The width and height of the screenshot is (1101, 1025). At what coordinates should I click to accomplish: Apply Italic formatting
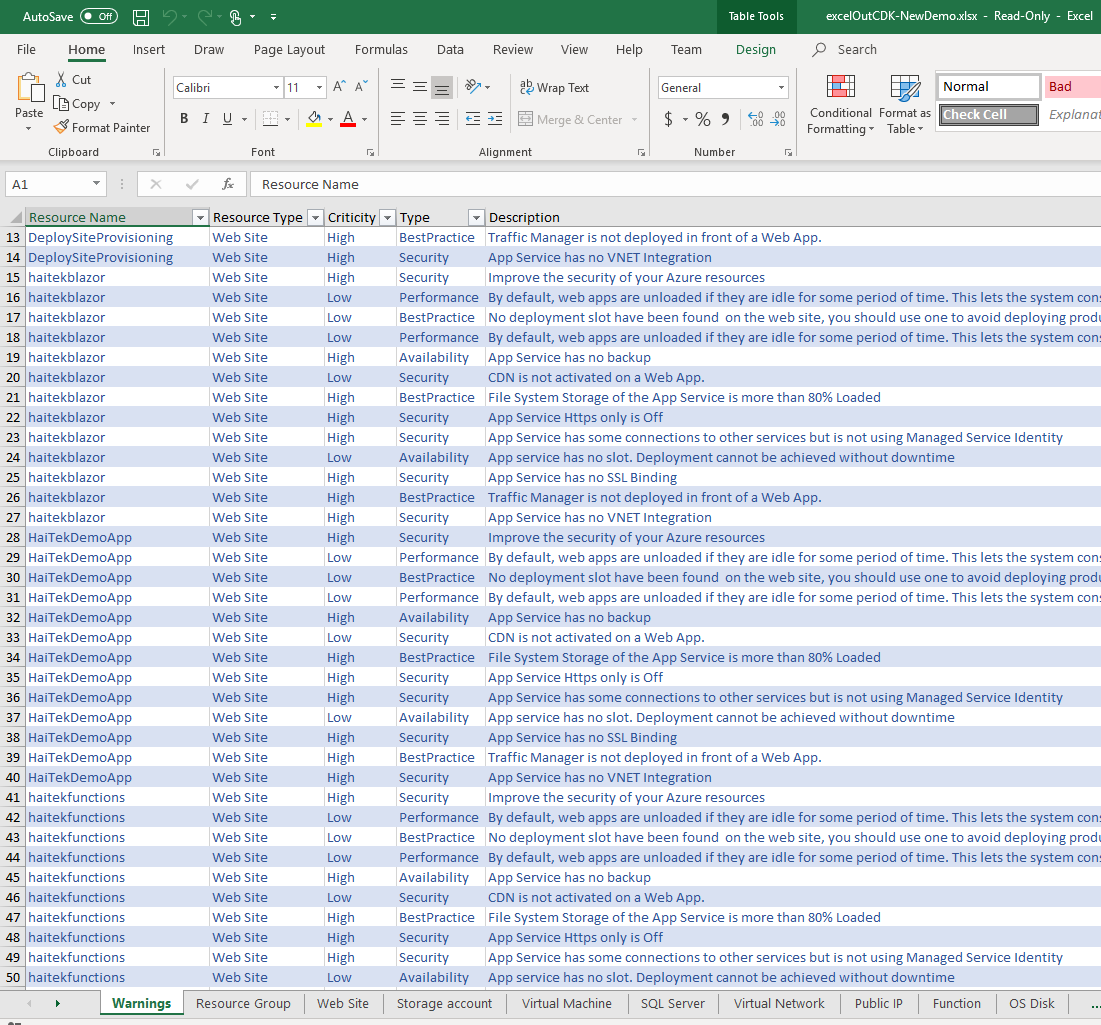pyautogui.click(x=206, y=119)
